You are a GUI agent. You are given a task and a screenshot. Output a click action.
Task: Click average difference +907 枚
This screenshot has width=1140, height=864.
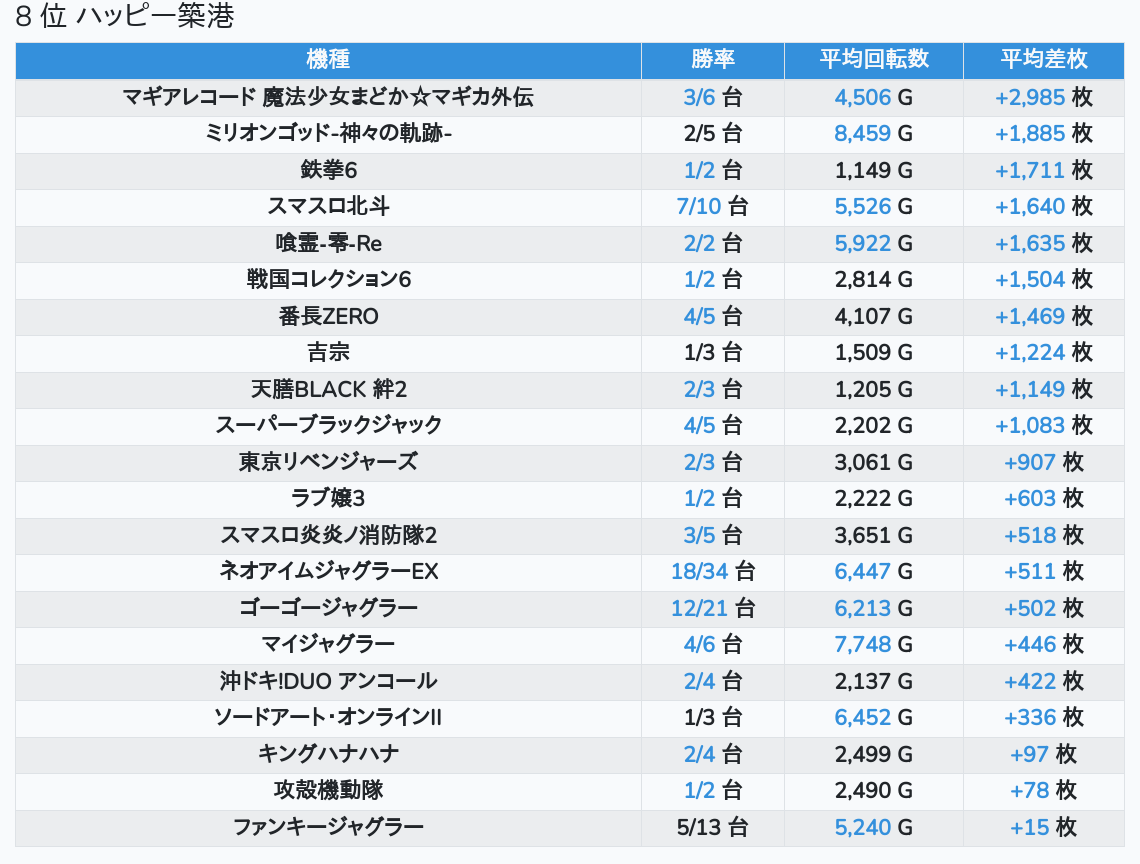point(1043,462)
